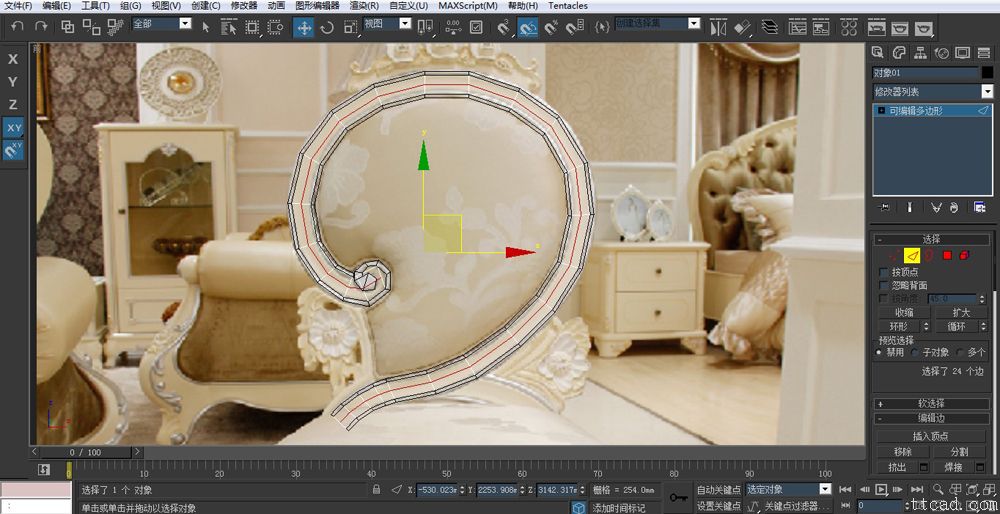Activate the Select and Rotate tool

coord(327,27)
